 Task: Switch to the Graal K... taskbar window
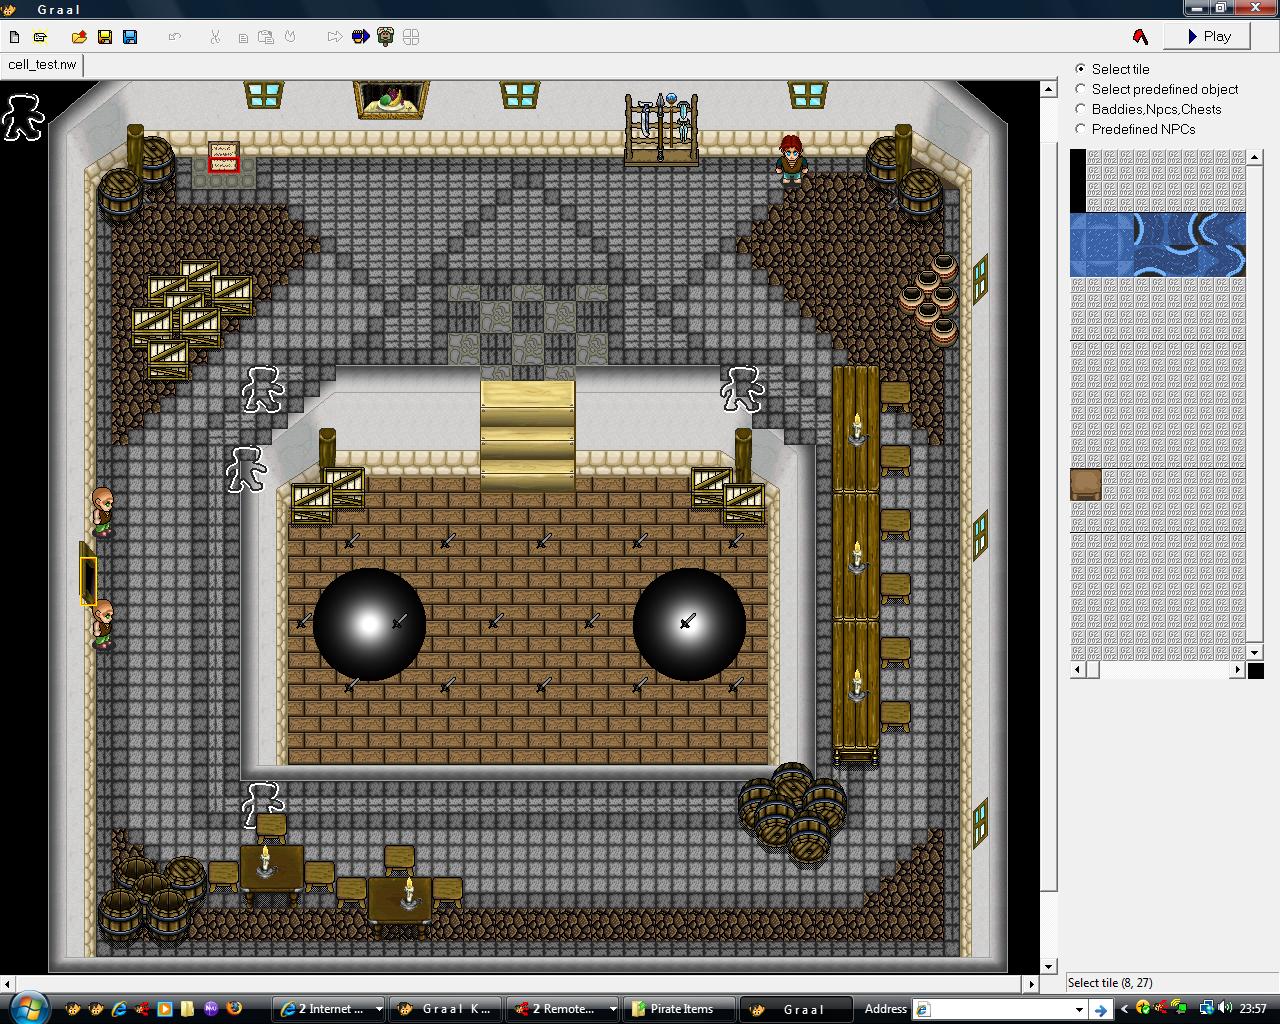coord(445,1009)
